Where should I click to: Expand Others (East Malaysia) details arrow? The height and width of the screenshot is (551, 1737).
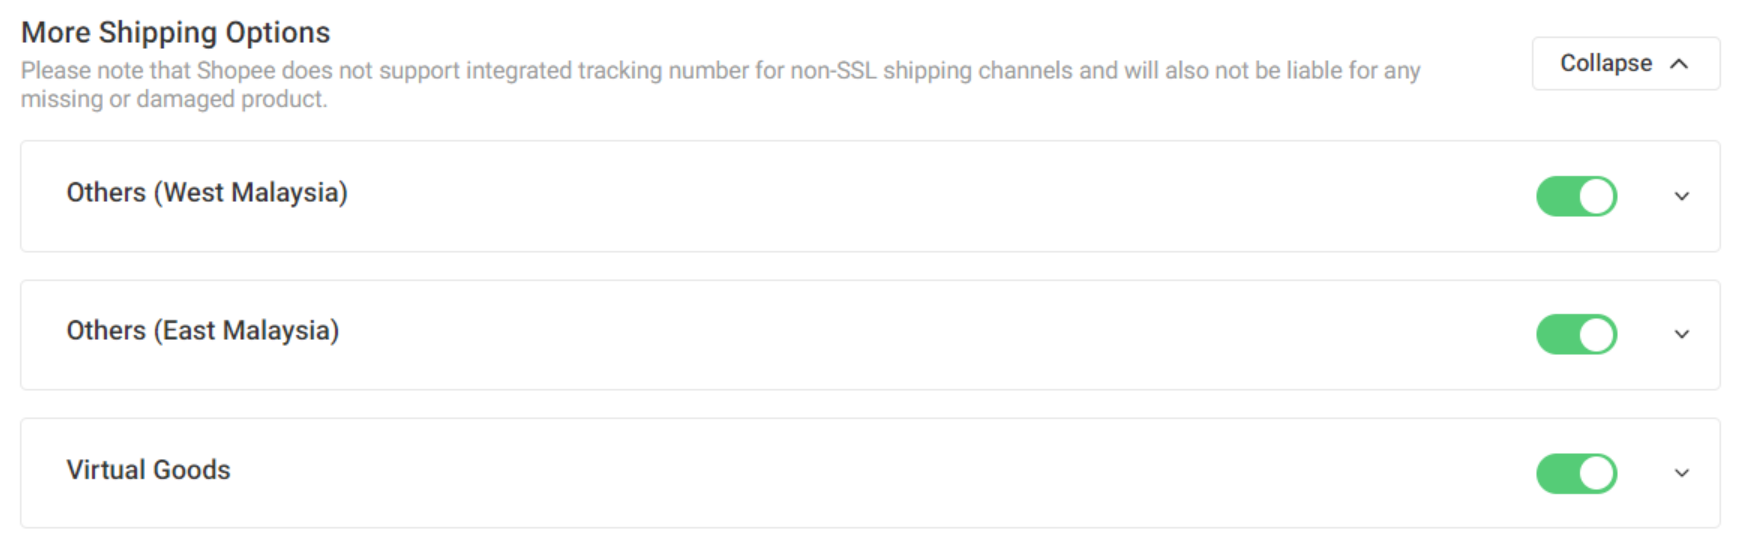point(1682,335)
